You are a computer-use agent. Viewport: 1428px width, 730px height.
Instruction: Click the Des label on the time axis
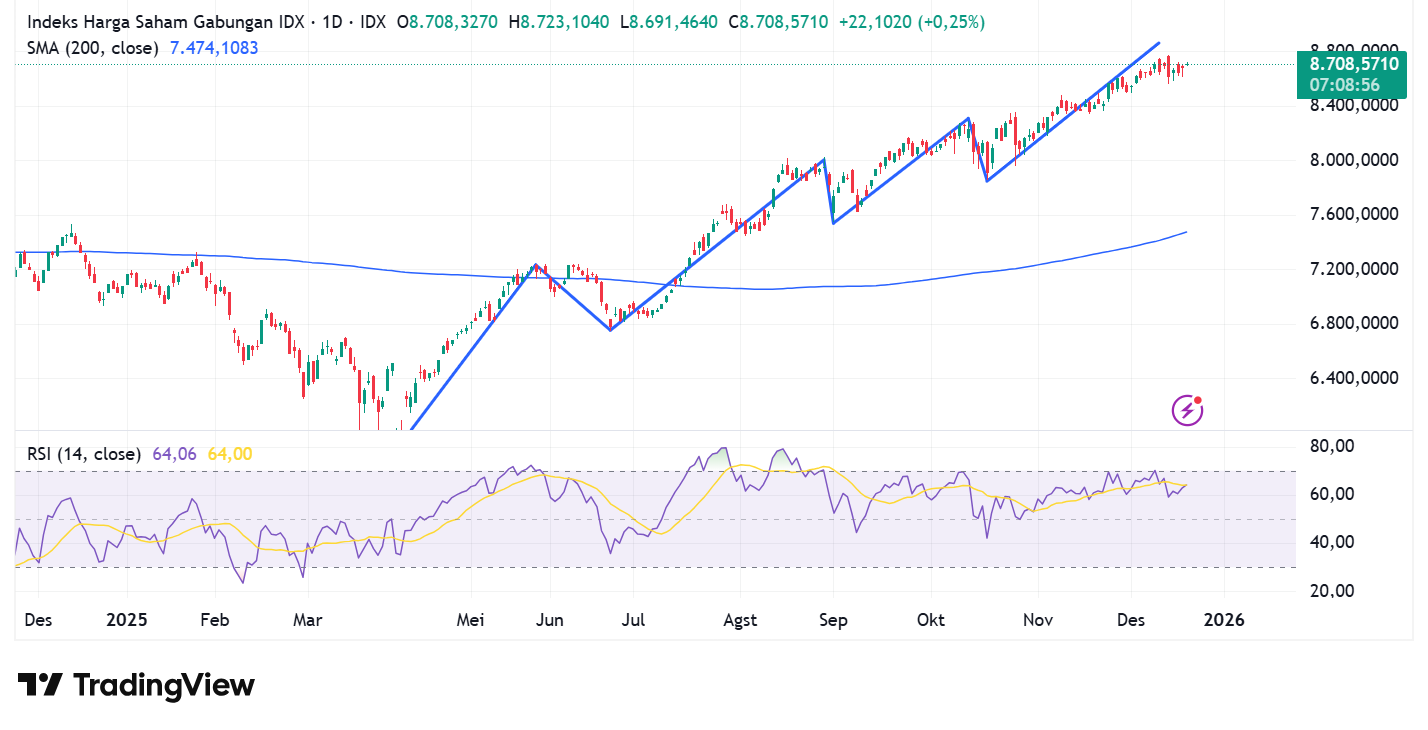[38, 619]
